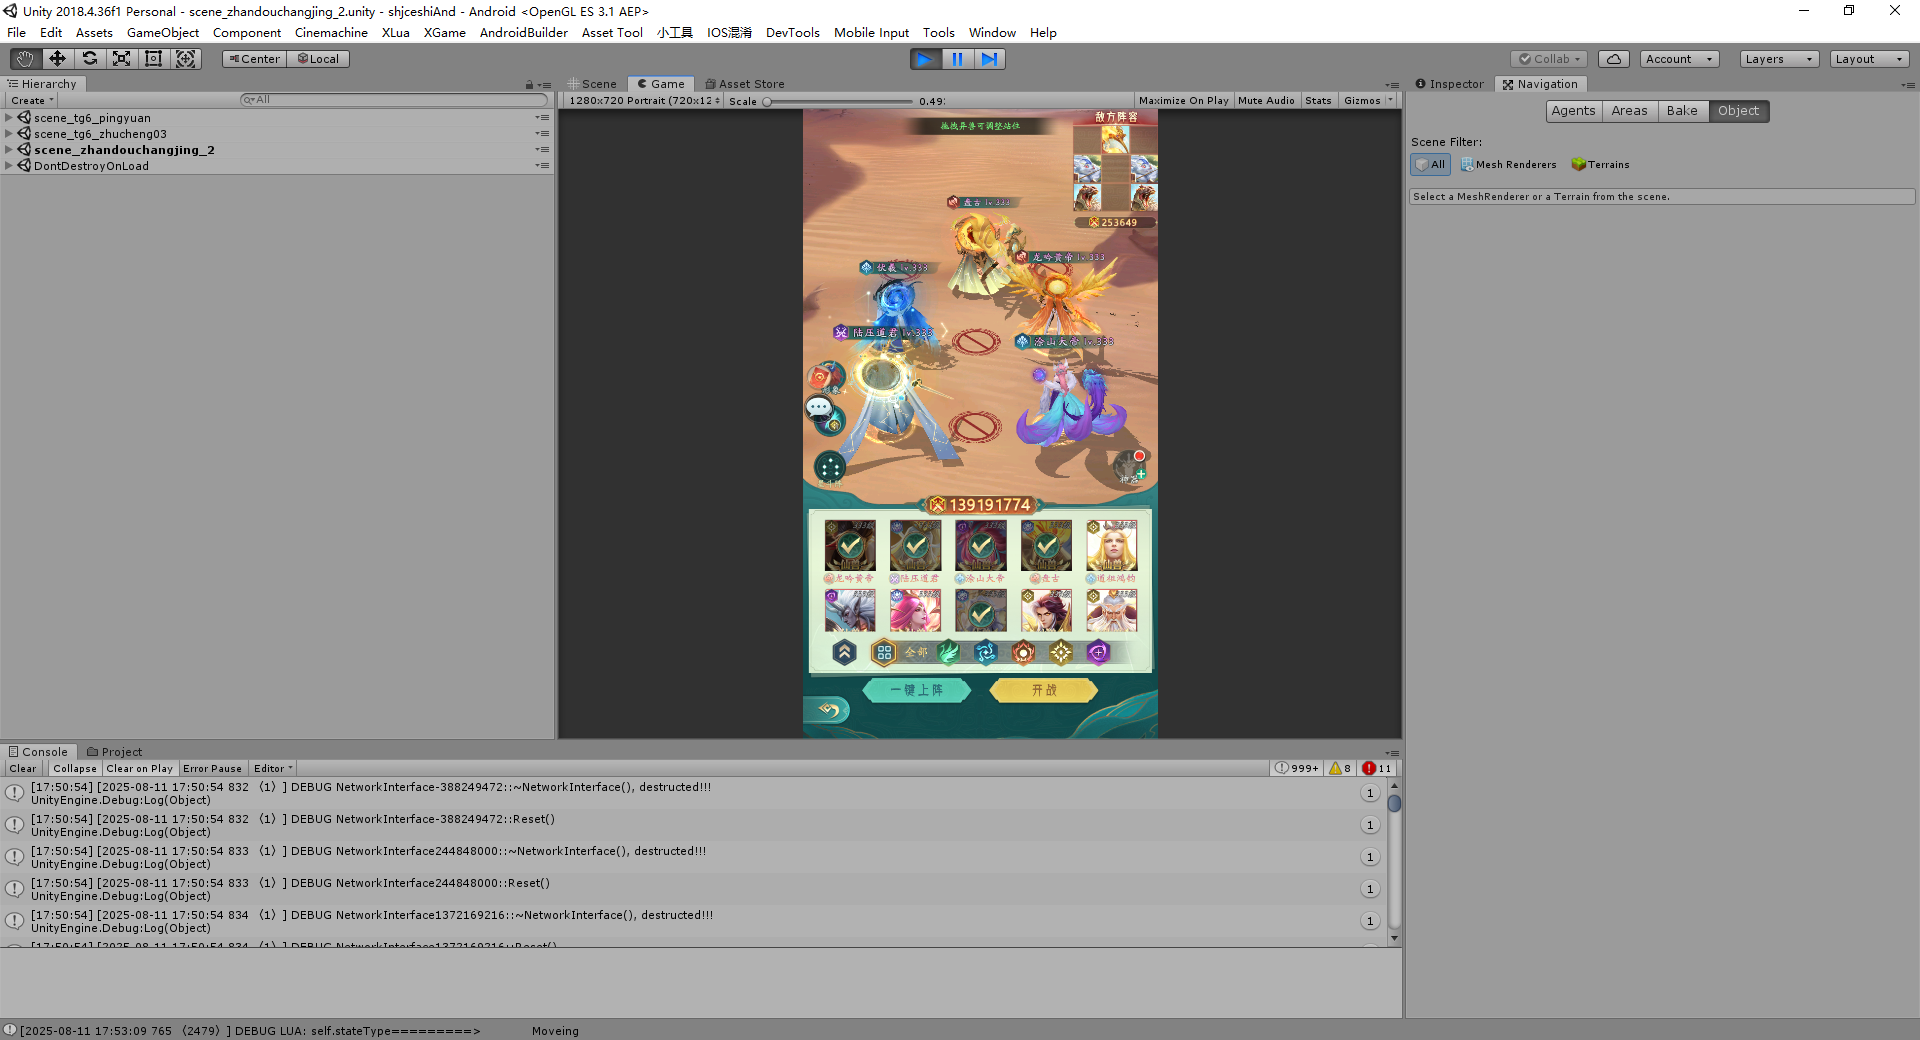Toggle Error Pause in Console
The image size is (1920, 1040).
(x=212, y=769)
